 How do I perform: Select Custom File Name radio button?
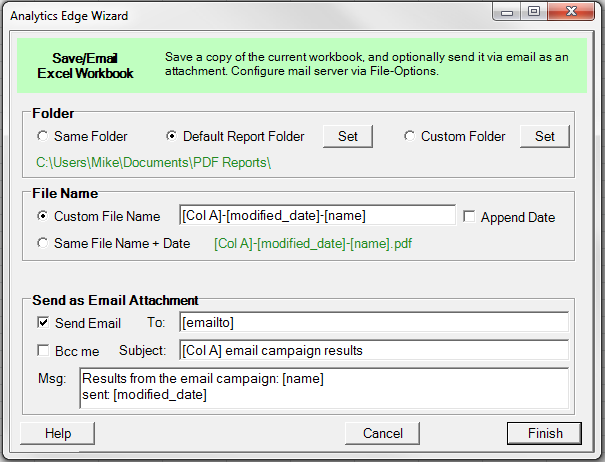42,216
